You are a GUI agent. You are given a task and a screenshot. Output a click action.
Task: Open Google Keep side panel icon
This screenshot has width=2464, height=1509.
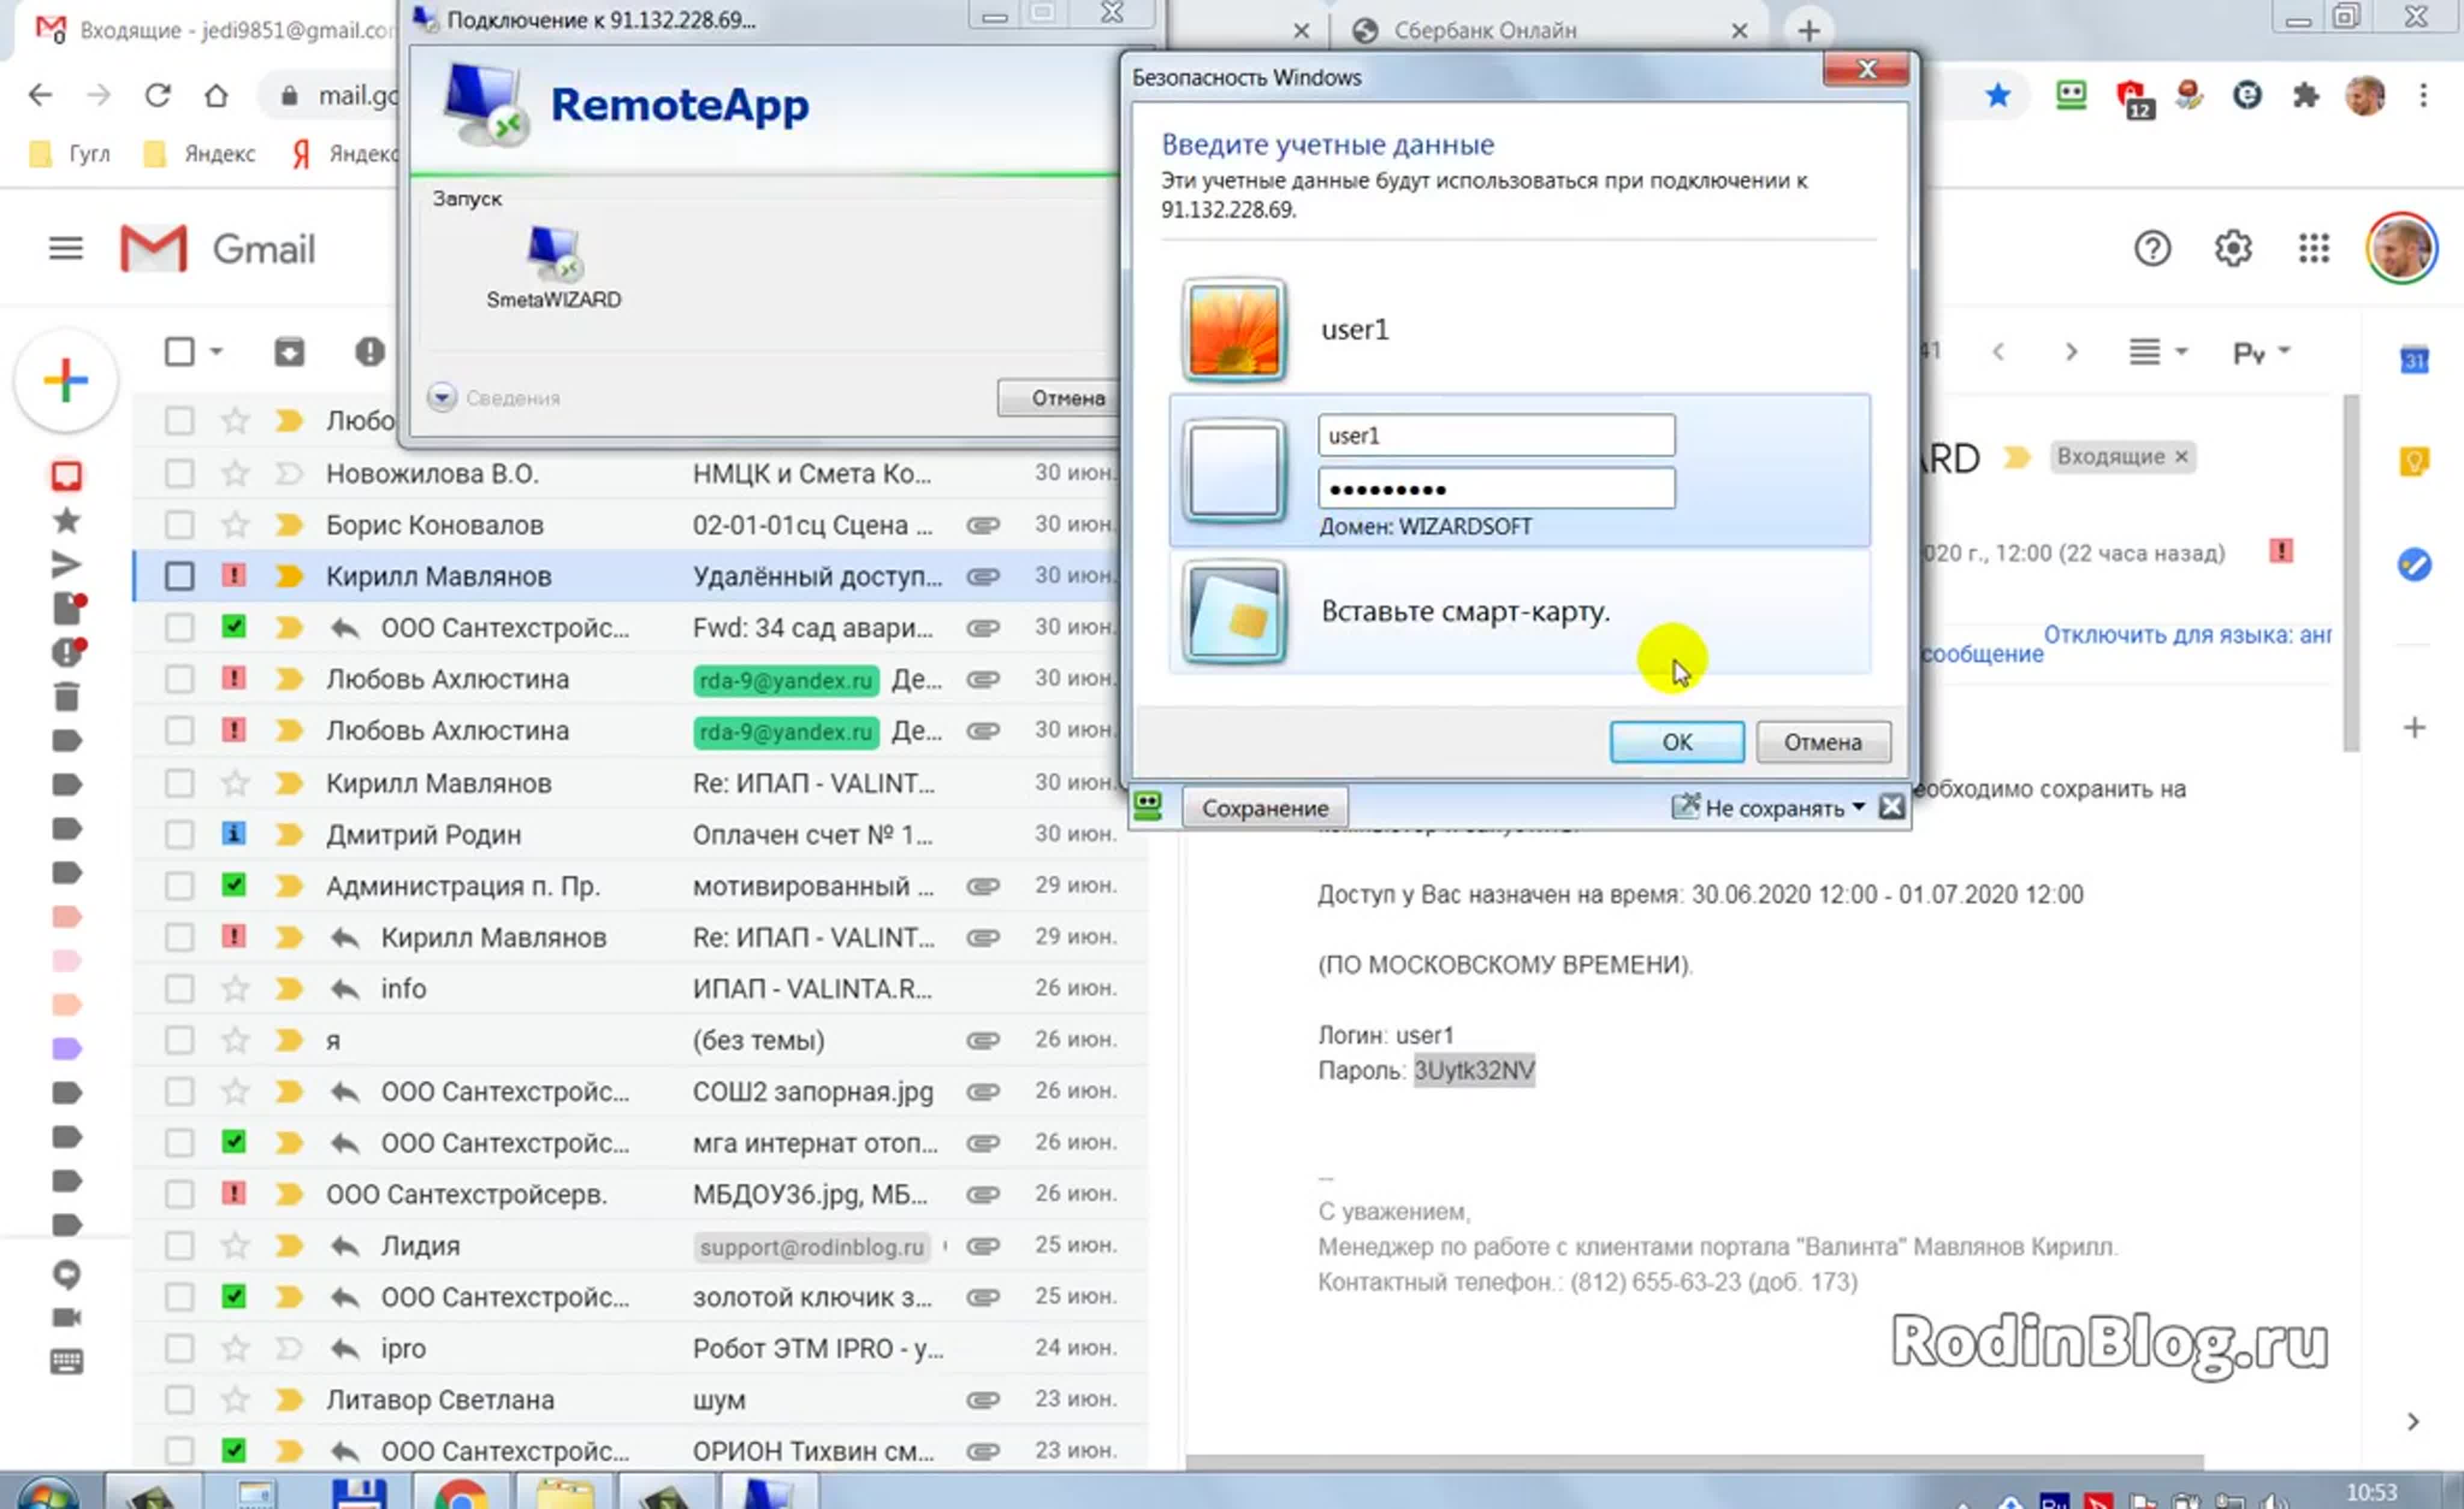pyautogui.click(x=2414, y=462)
